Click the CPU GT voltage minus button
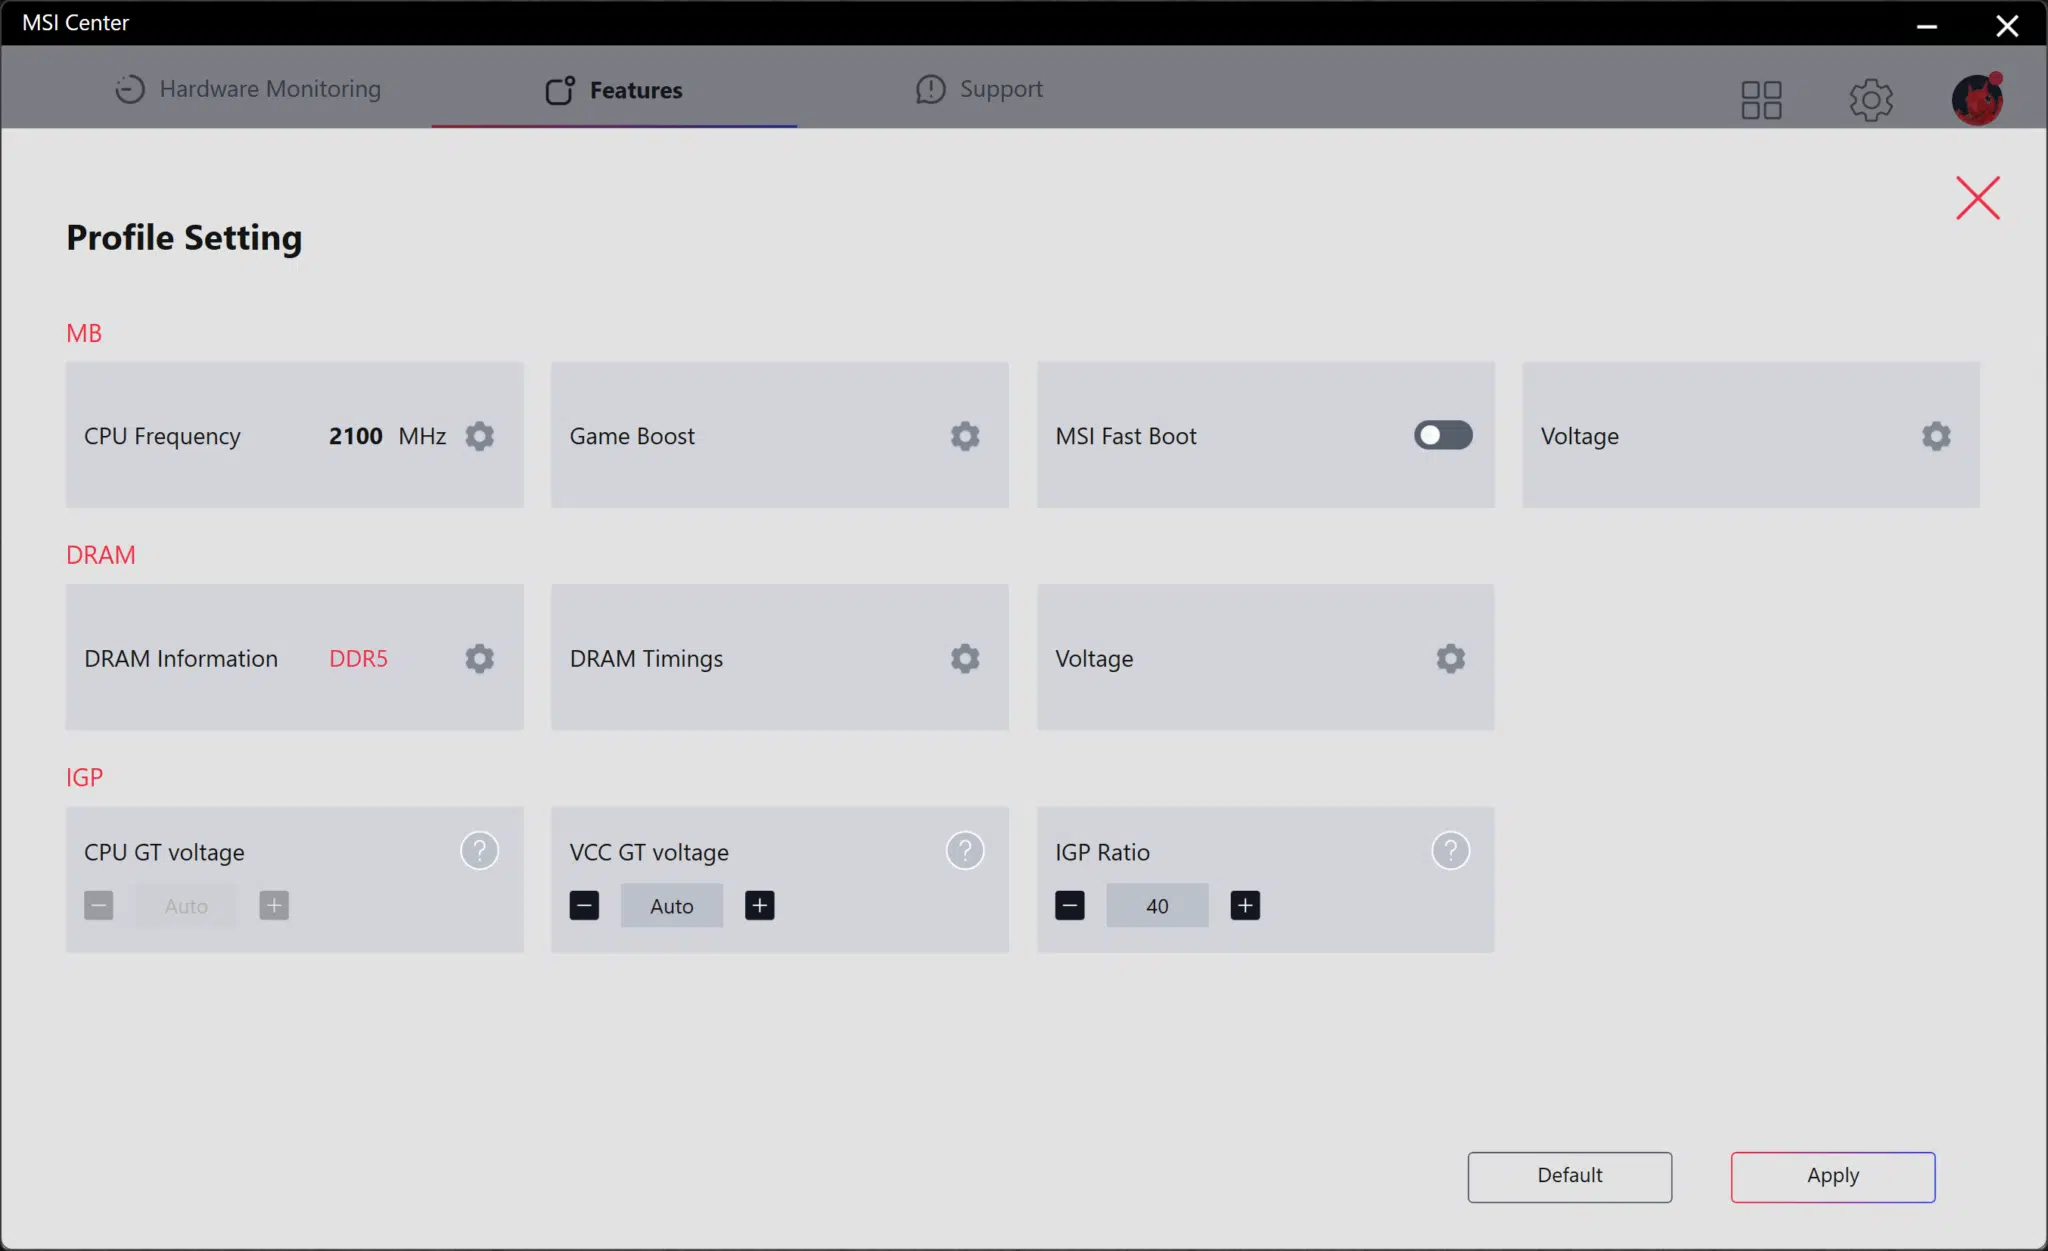2048x1251 pixels. pos(99,906)
